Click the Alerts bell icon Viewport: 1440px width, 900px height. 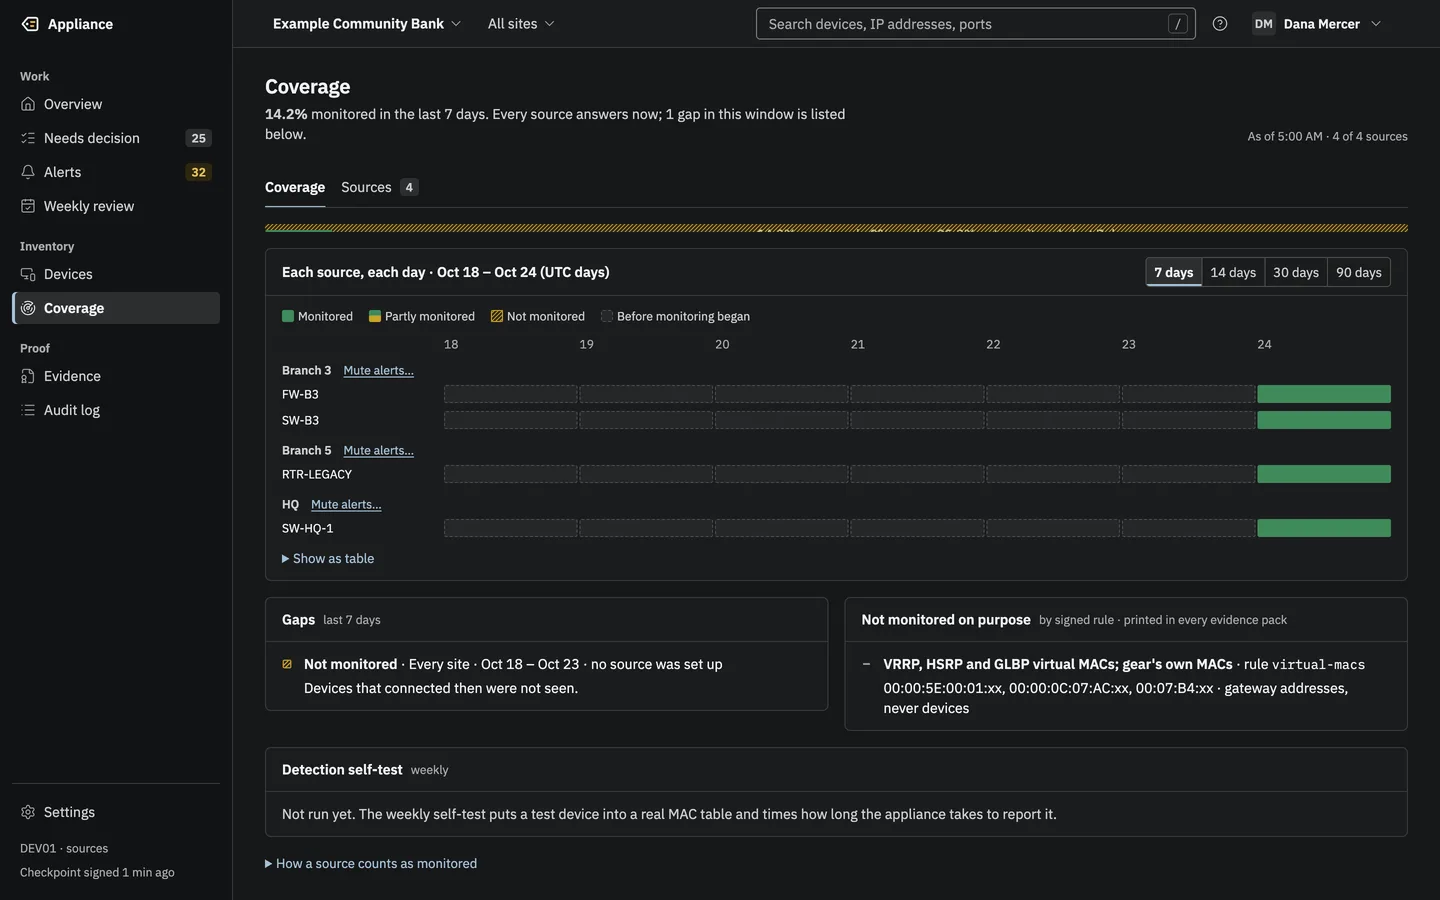(x=28, y=172)
